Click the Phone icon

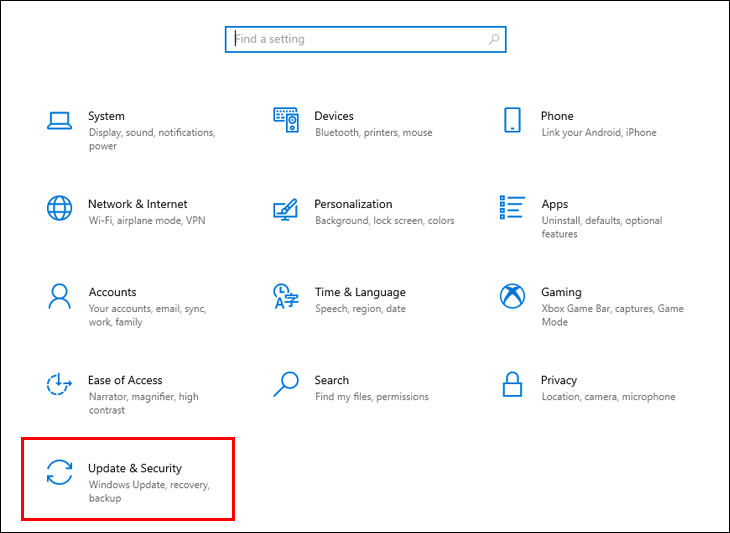click(512, 120)
